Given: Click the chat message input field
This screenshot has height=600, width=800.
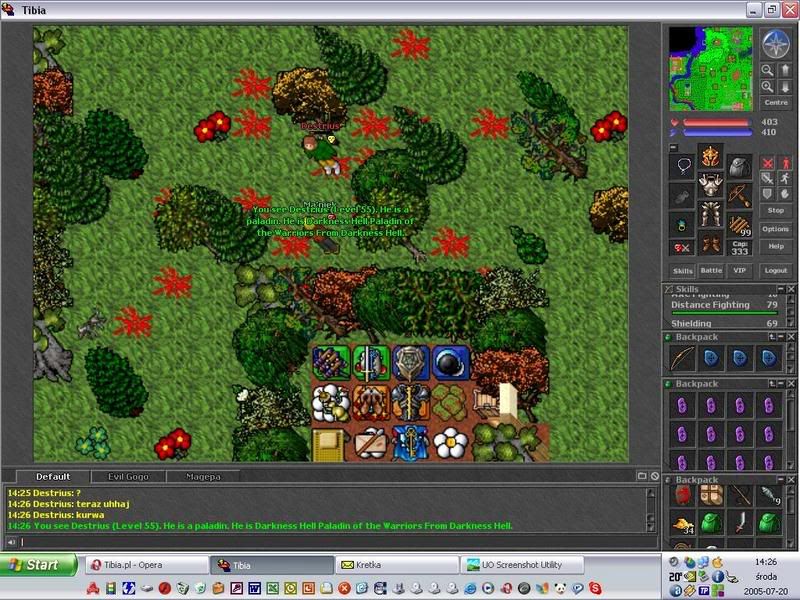Looking at the screenshot, I should click(x=337, y=542).
